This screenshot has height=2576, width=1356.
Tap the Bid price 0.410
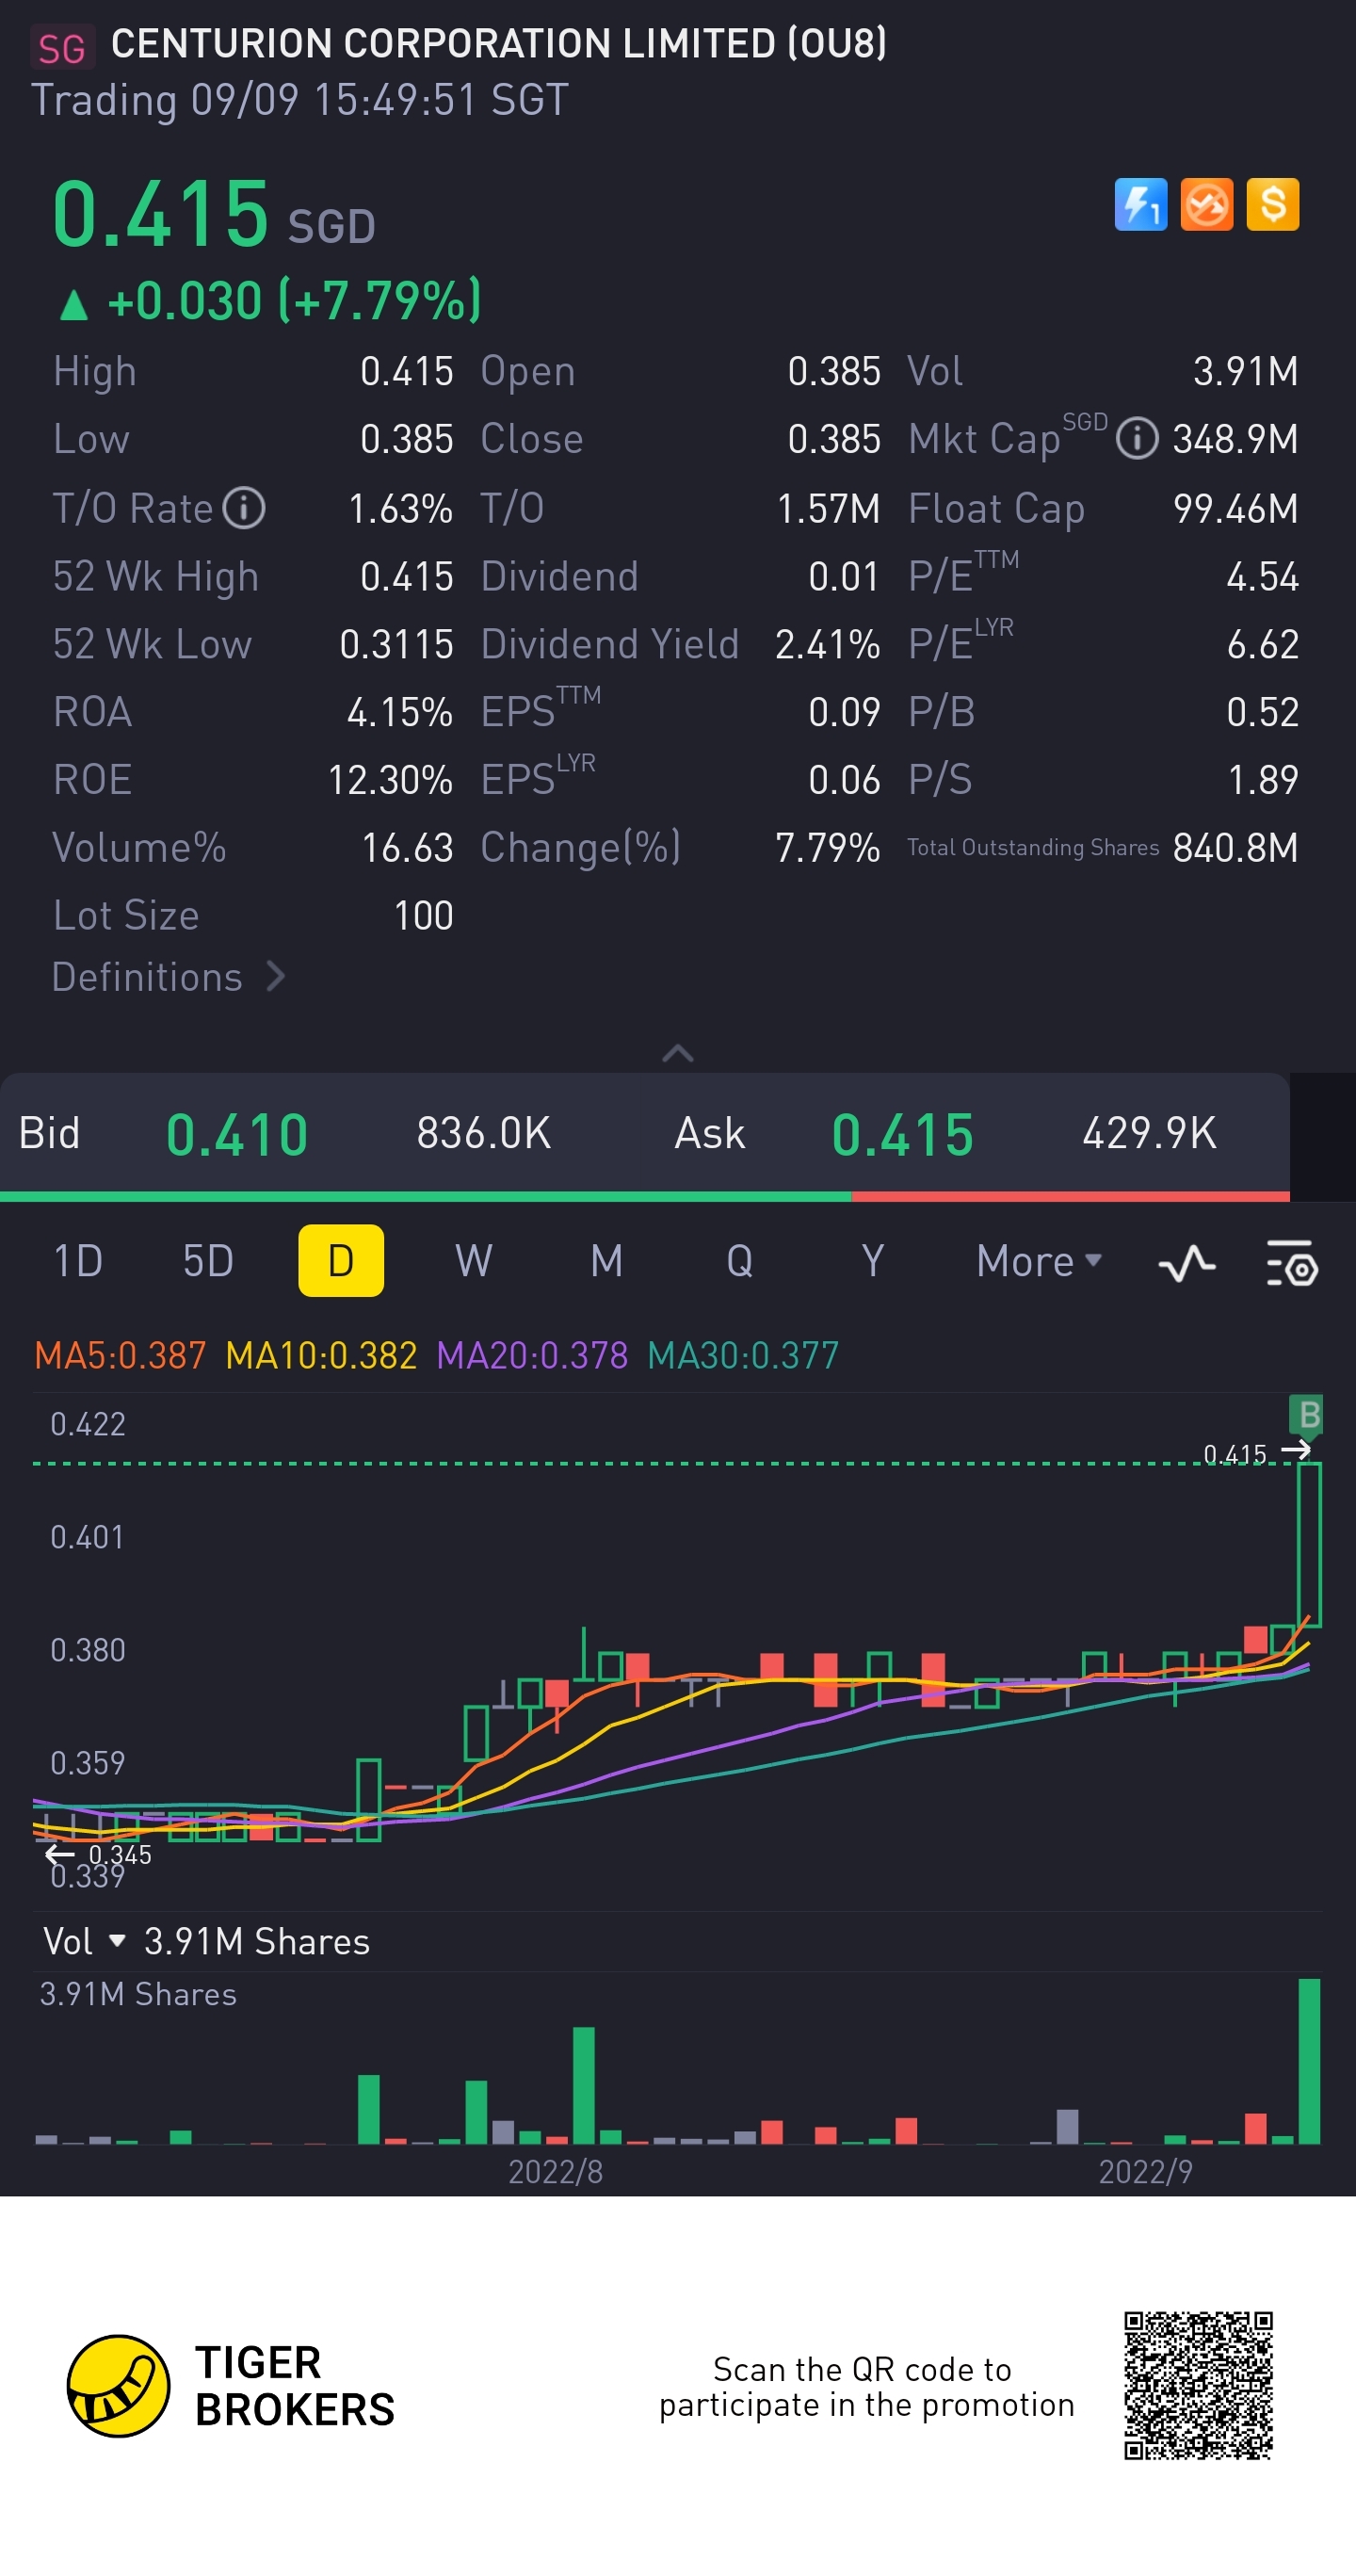(x=237, y=1135)
